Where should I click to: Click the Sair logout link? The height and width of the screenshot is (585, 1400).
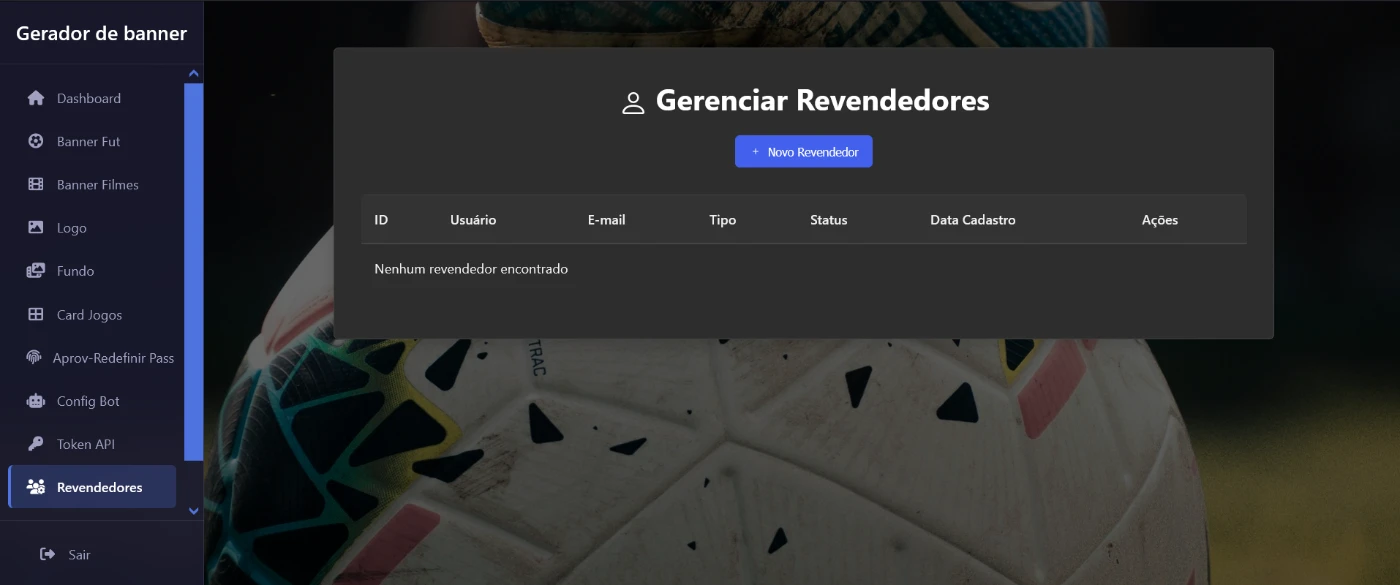(79, 555)
